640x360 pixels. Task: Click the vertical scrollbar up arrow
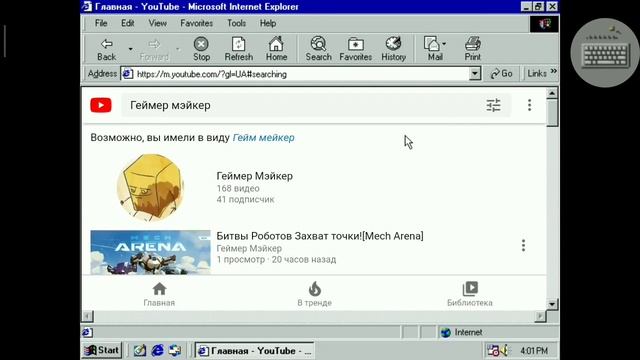pos(552,93)
